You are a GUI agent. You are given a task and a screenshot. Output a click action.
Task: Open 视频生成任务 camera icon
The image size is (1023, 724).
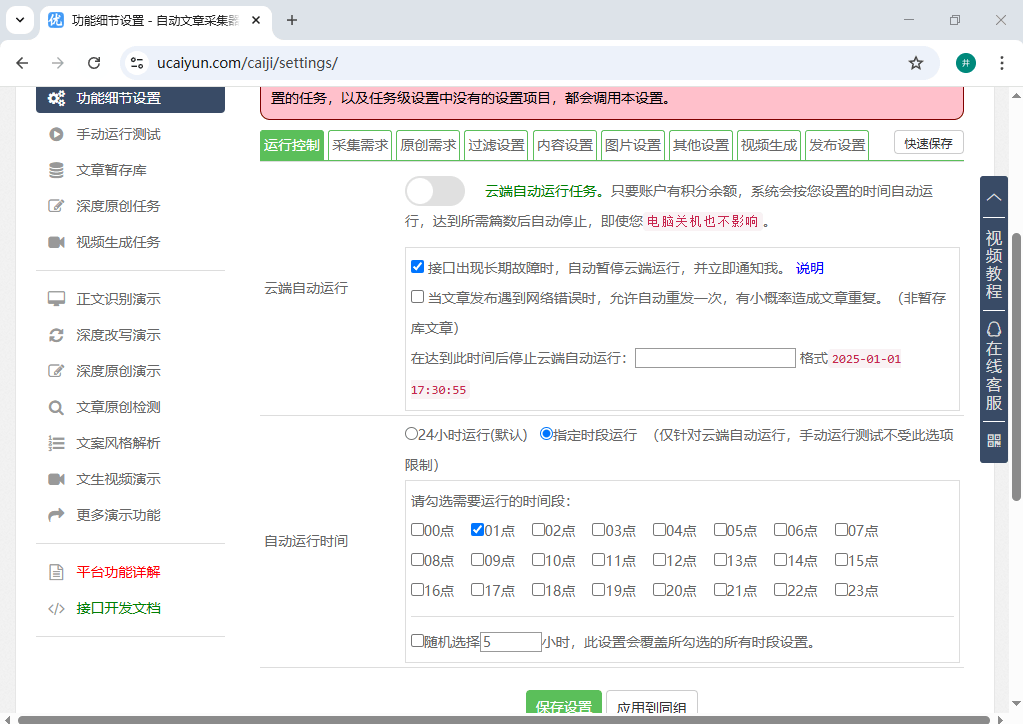pos(58,241)
